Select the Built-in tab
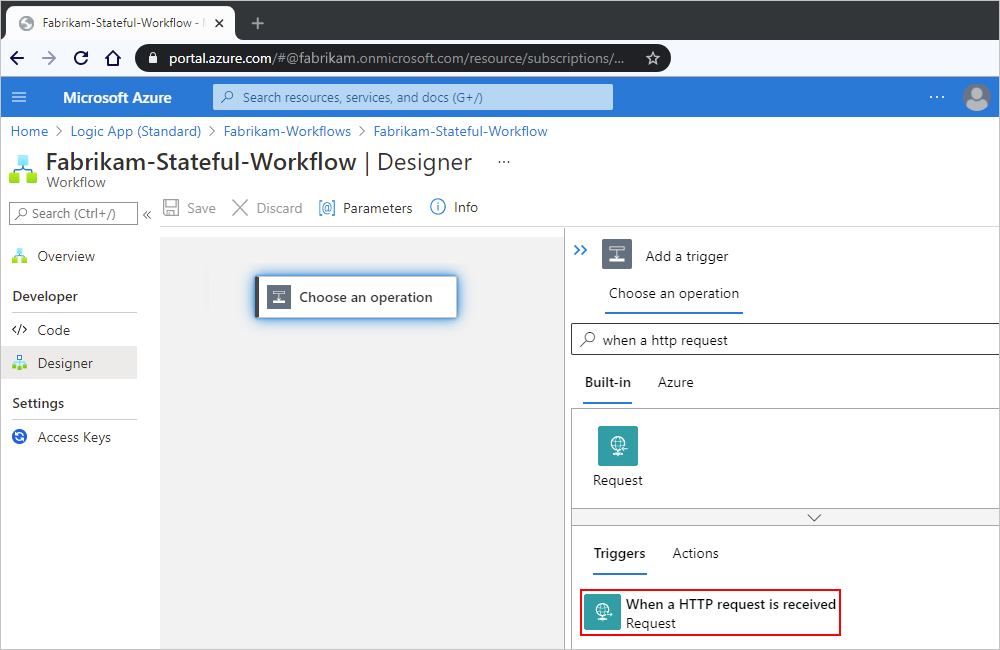1000x650 pixels. [x=608, y=382]
